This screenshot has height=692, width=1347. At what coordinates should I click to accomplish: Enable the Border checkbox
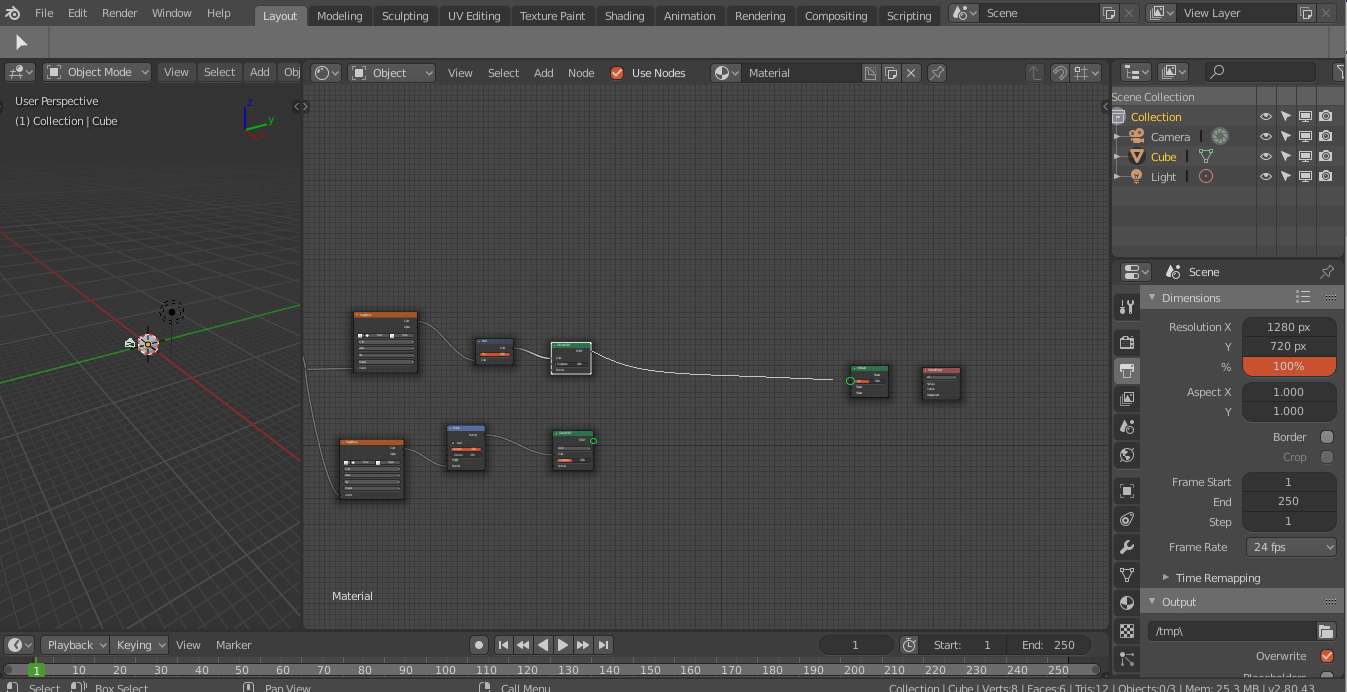pos(1327,437)
